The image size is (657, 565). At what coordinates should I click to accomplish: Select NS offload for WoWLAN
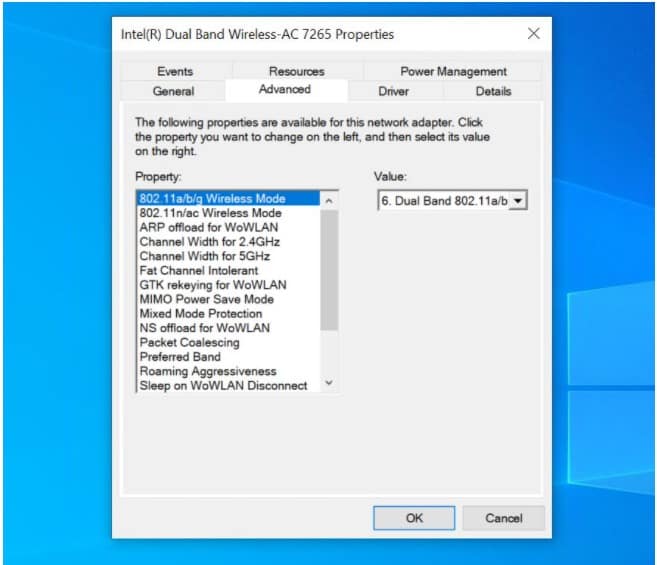tap(228, 328)
